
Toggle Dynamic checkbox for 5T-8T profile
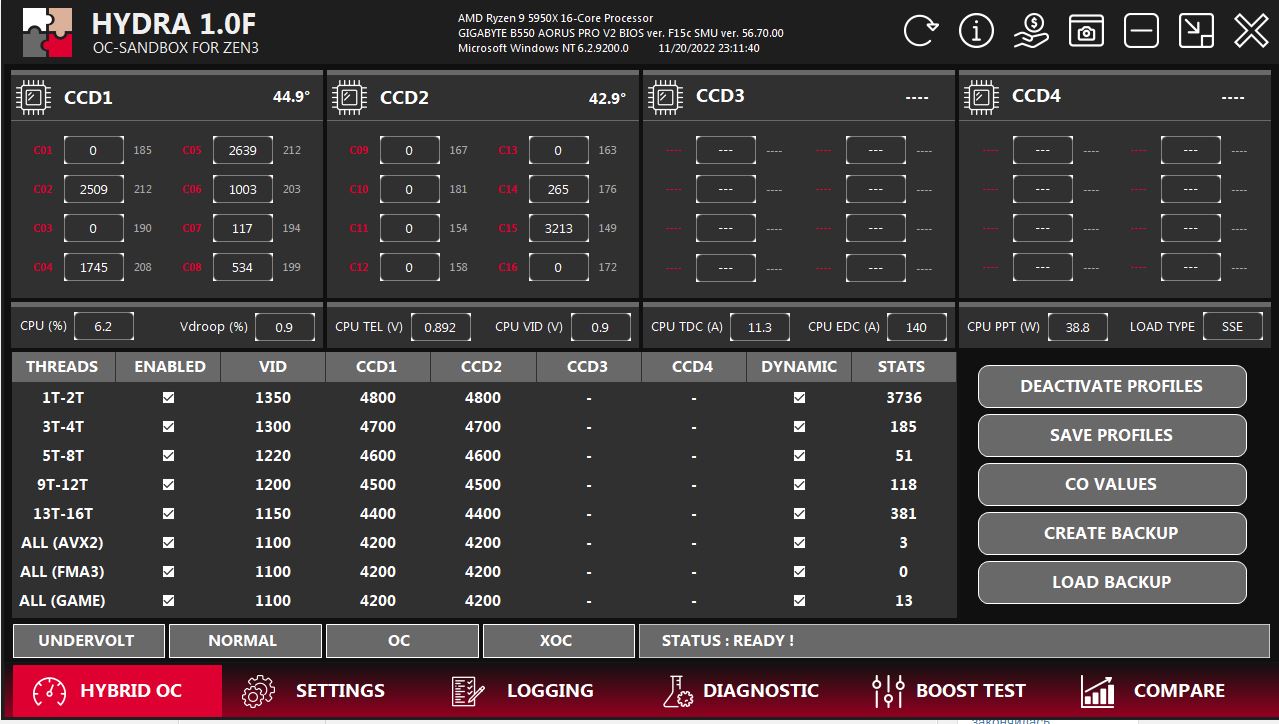[799, 455]
